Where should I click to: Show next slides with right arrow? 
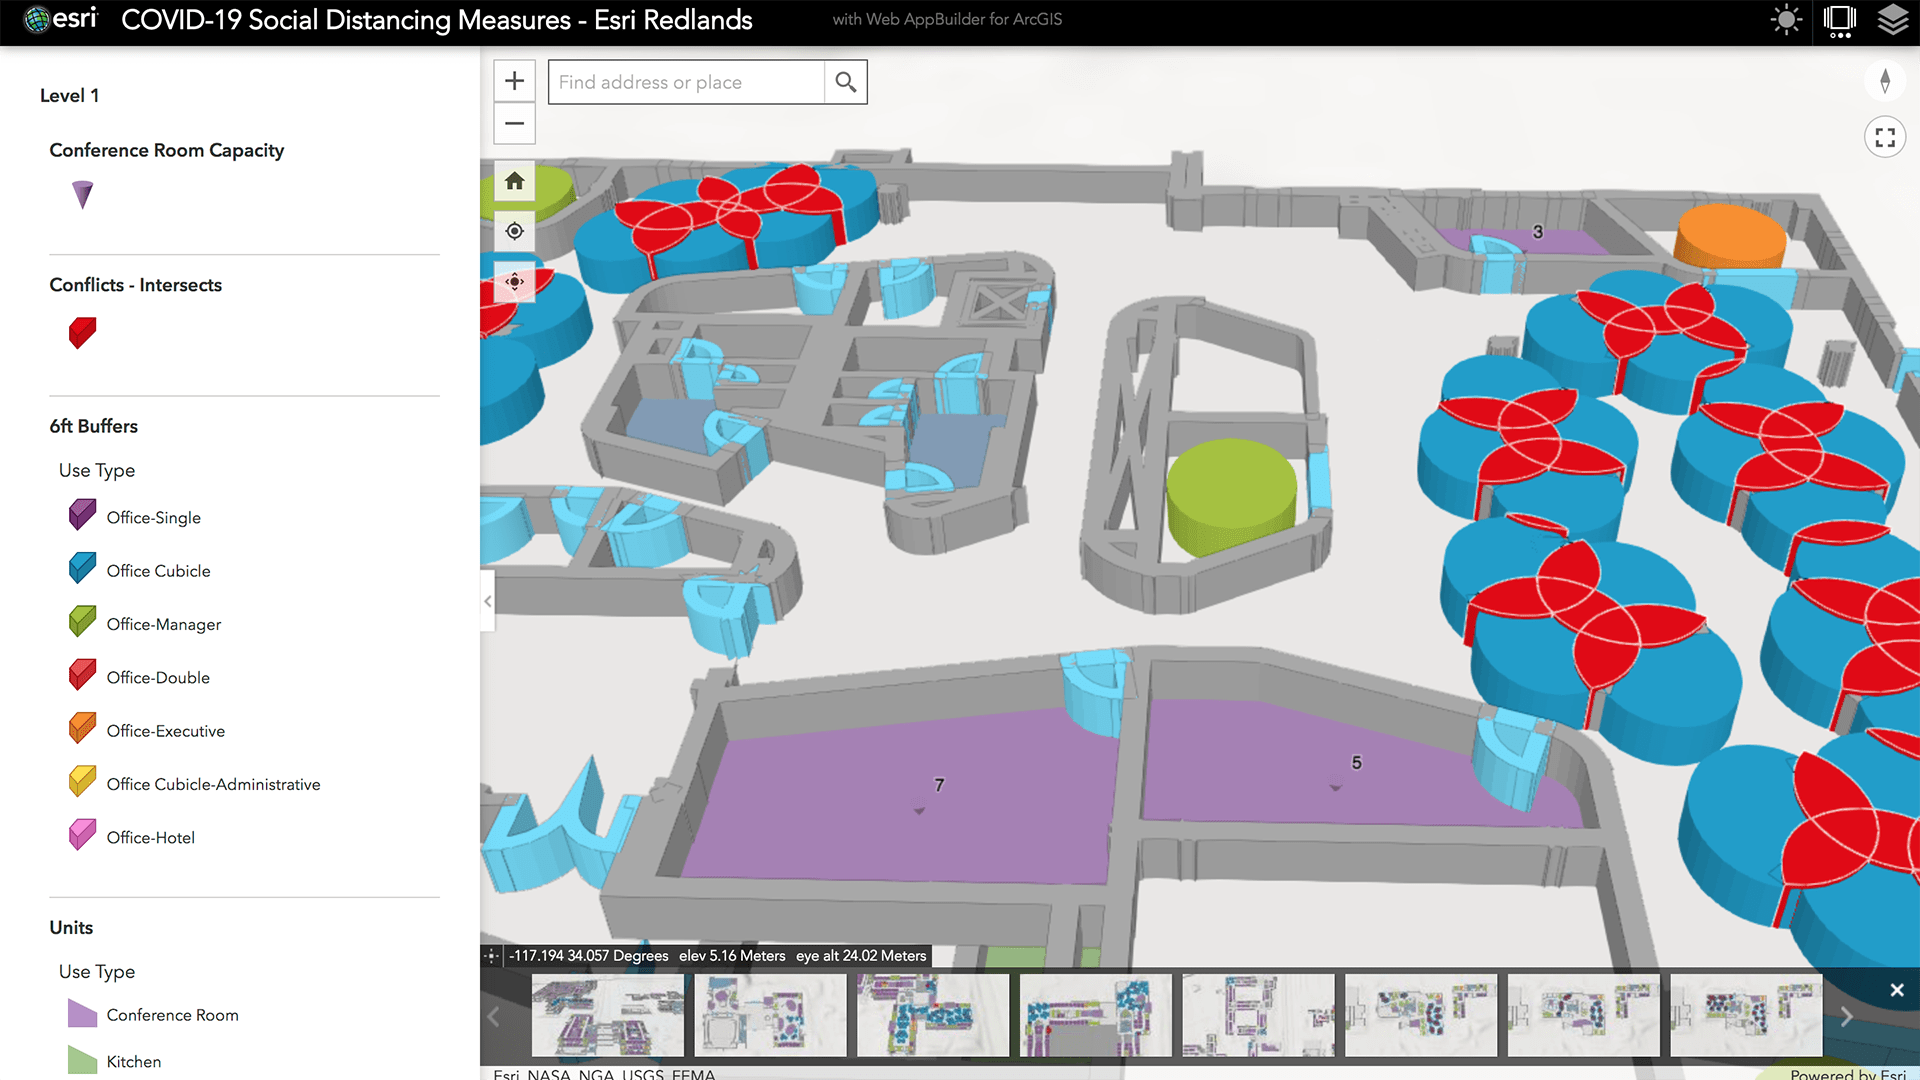click(1846, 1016)
